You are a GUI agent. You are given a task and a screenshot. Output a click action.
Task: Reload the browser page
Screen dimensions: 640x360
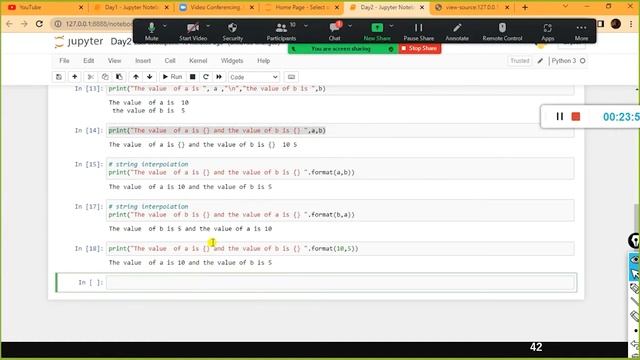click(x=39, y=24)
